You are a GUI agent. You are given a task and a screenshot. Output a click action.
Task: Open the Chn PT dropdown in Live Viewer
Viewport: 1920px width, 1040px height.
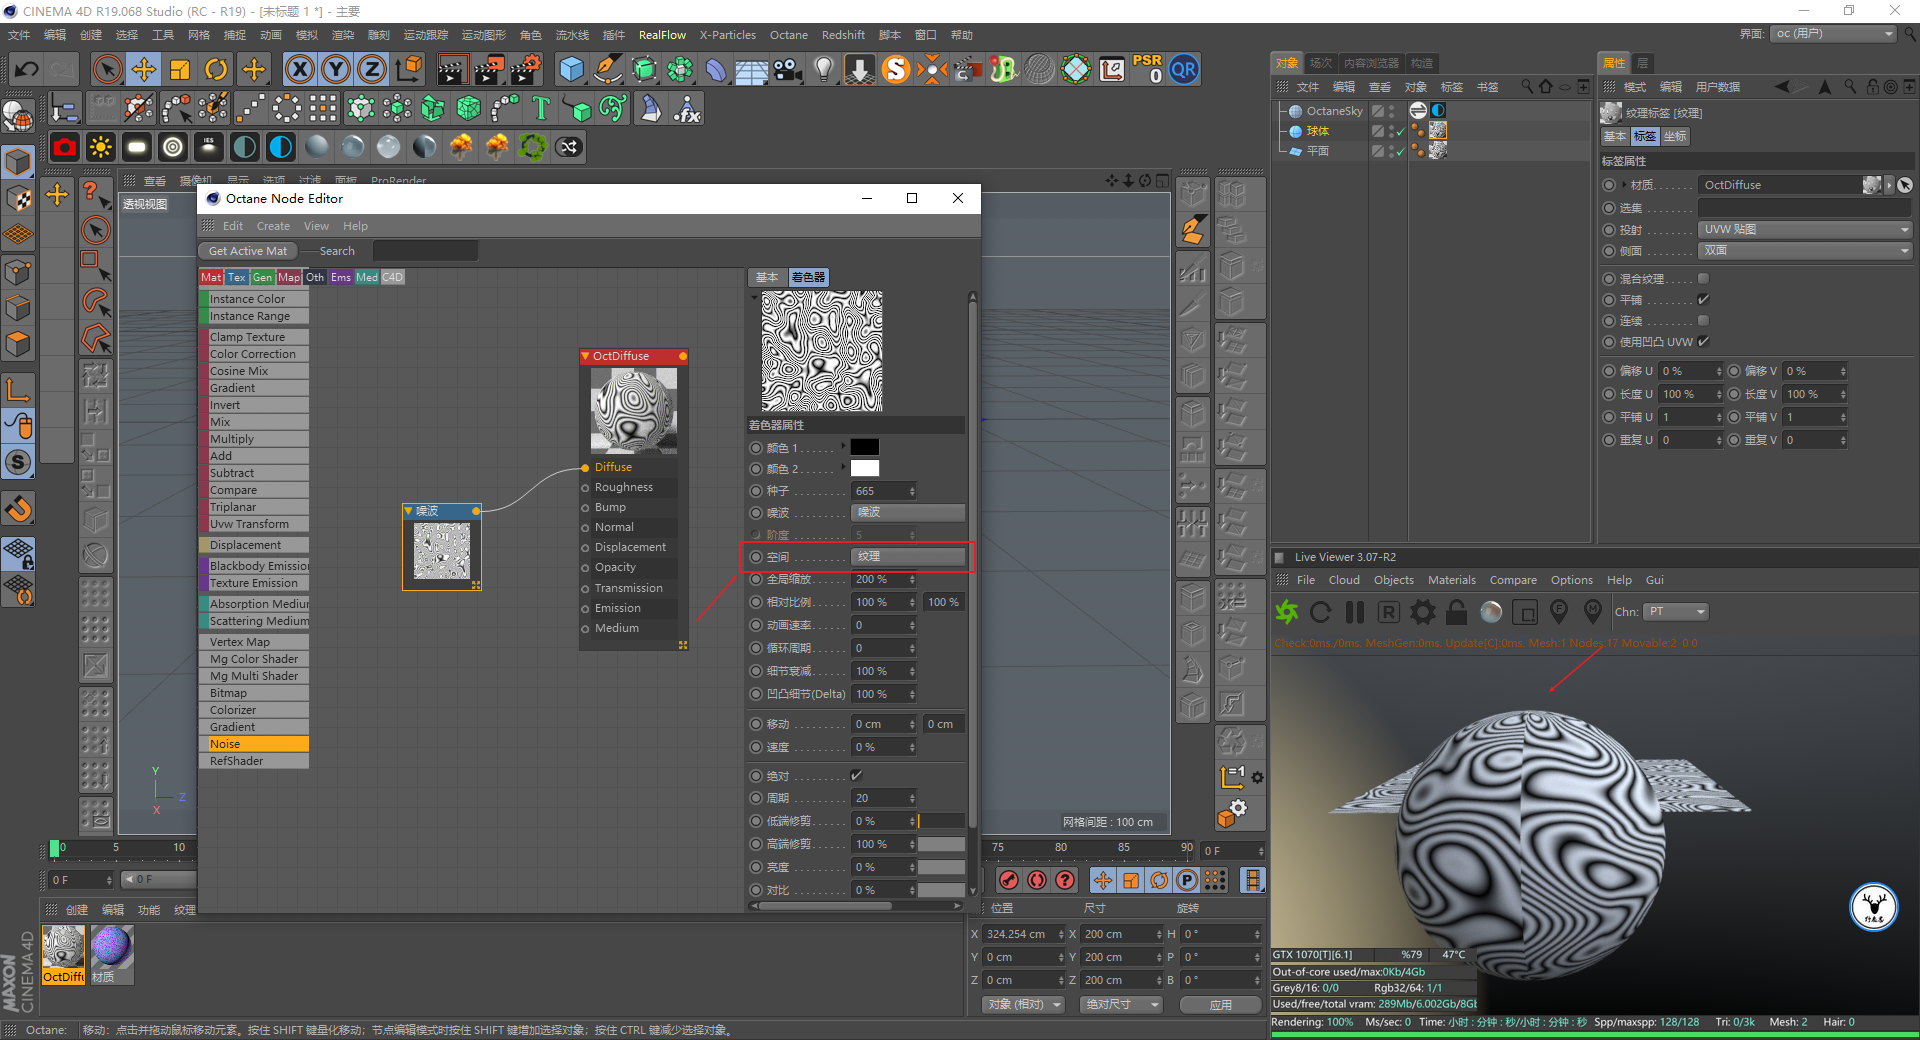pyautogui.click(x=1677, y=612)
